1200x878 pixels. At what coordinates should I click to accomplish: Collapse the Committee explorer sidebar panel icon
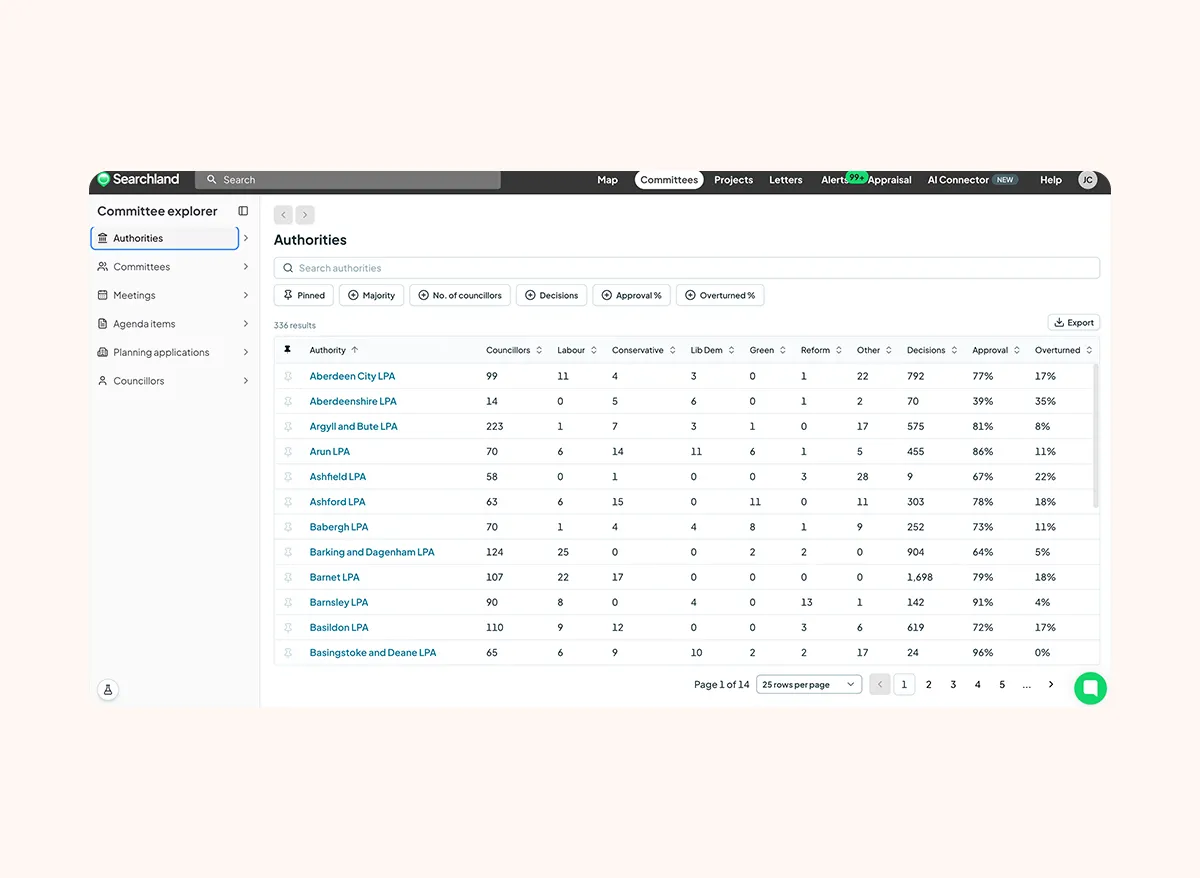[x=243, y=211]
